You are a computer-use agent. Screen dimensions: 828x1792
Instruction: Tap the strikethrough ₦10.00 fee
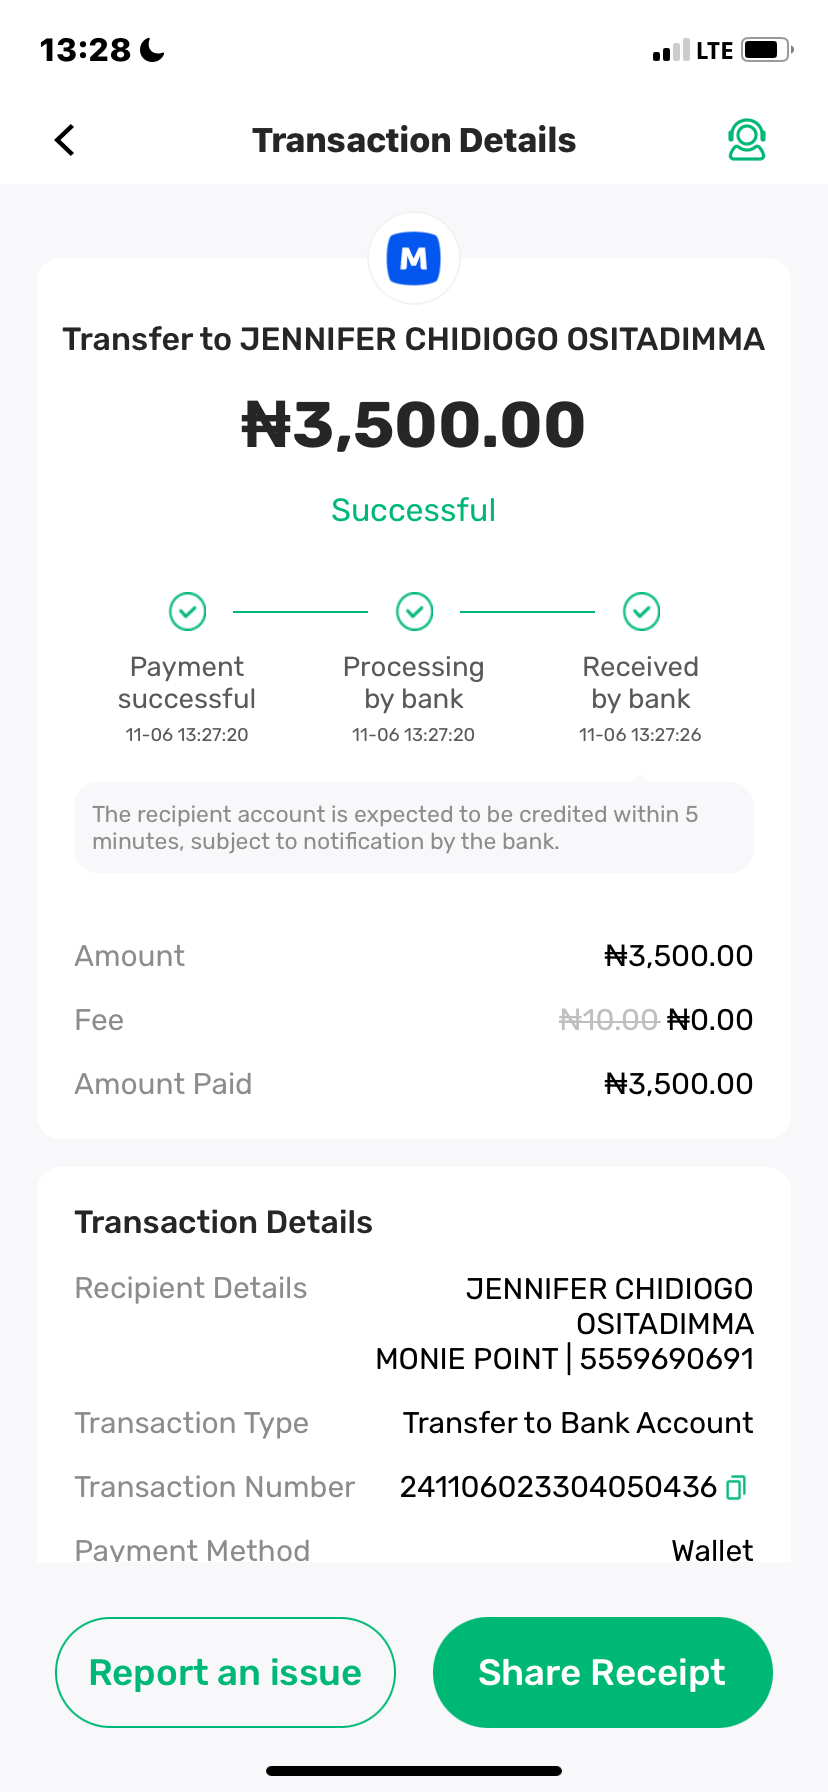(608, 1020)
